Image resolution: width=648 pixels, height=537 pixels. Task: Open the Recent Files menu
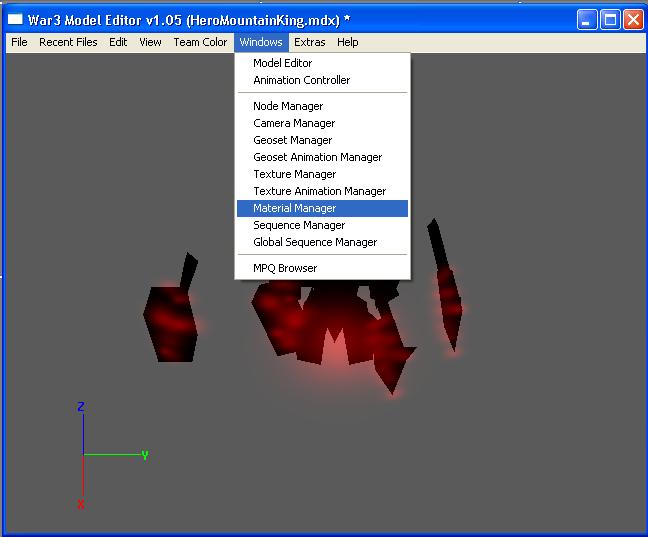click(68, 42)
